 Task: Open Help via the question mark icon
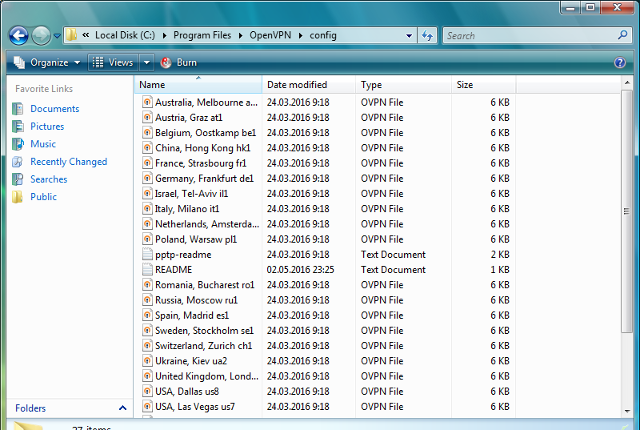pos(620,62)
